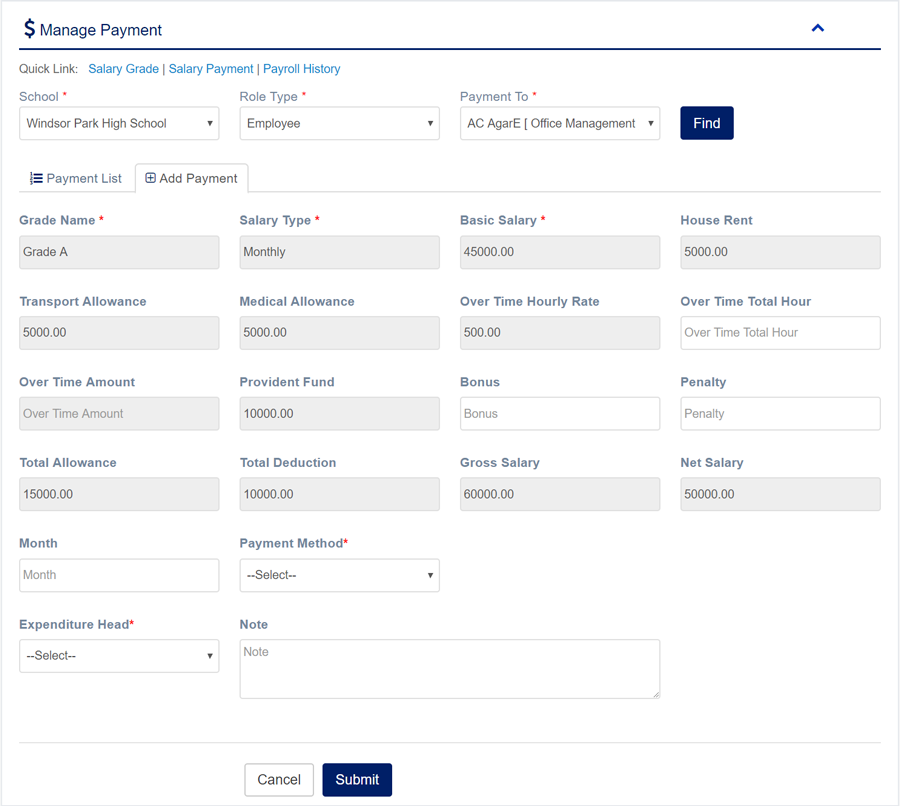This screenshot has width=900, height=806.
Task: Expand the Role Type dropdown
Action: point(339,124)
